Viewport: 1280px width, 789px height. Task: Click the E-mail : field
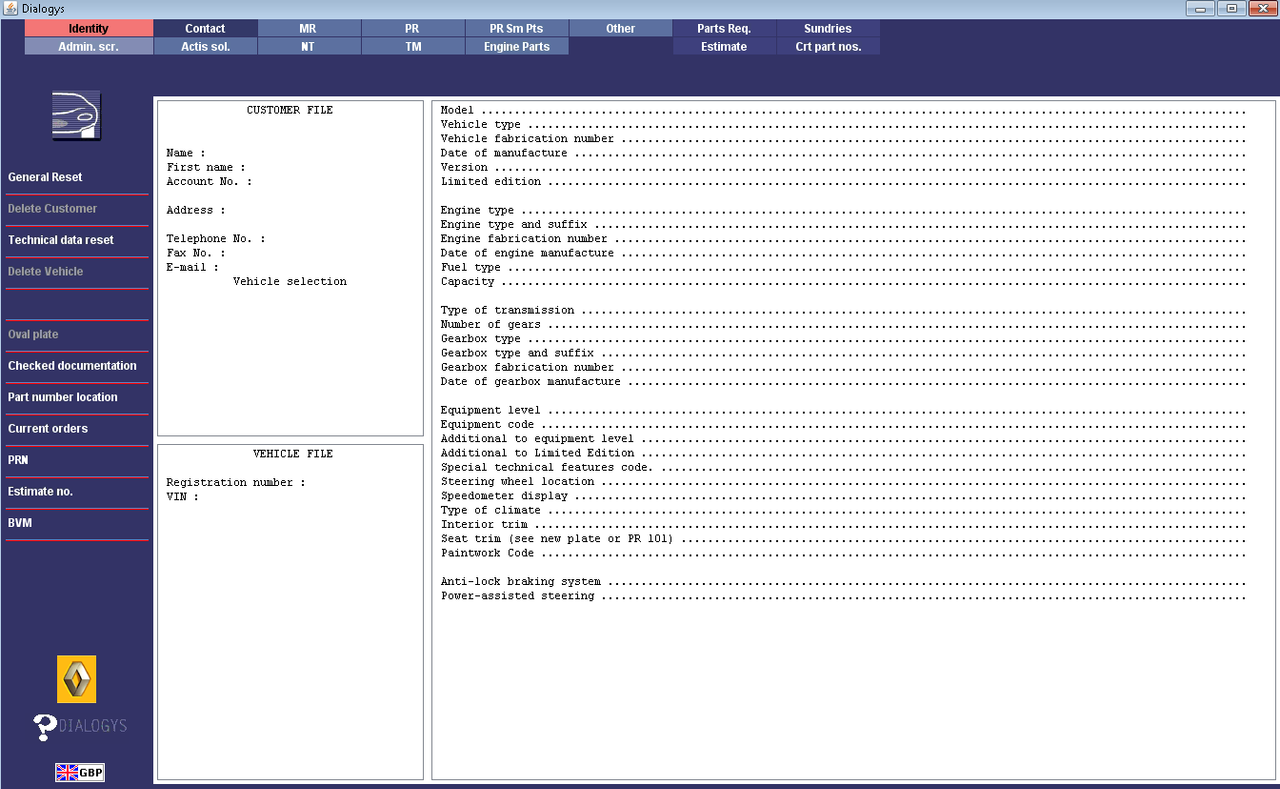193,267
